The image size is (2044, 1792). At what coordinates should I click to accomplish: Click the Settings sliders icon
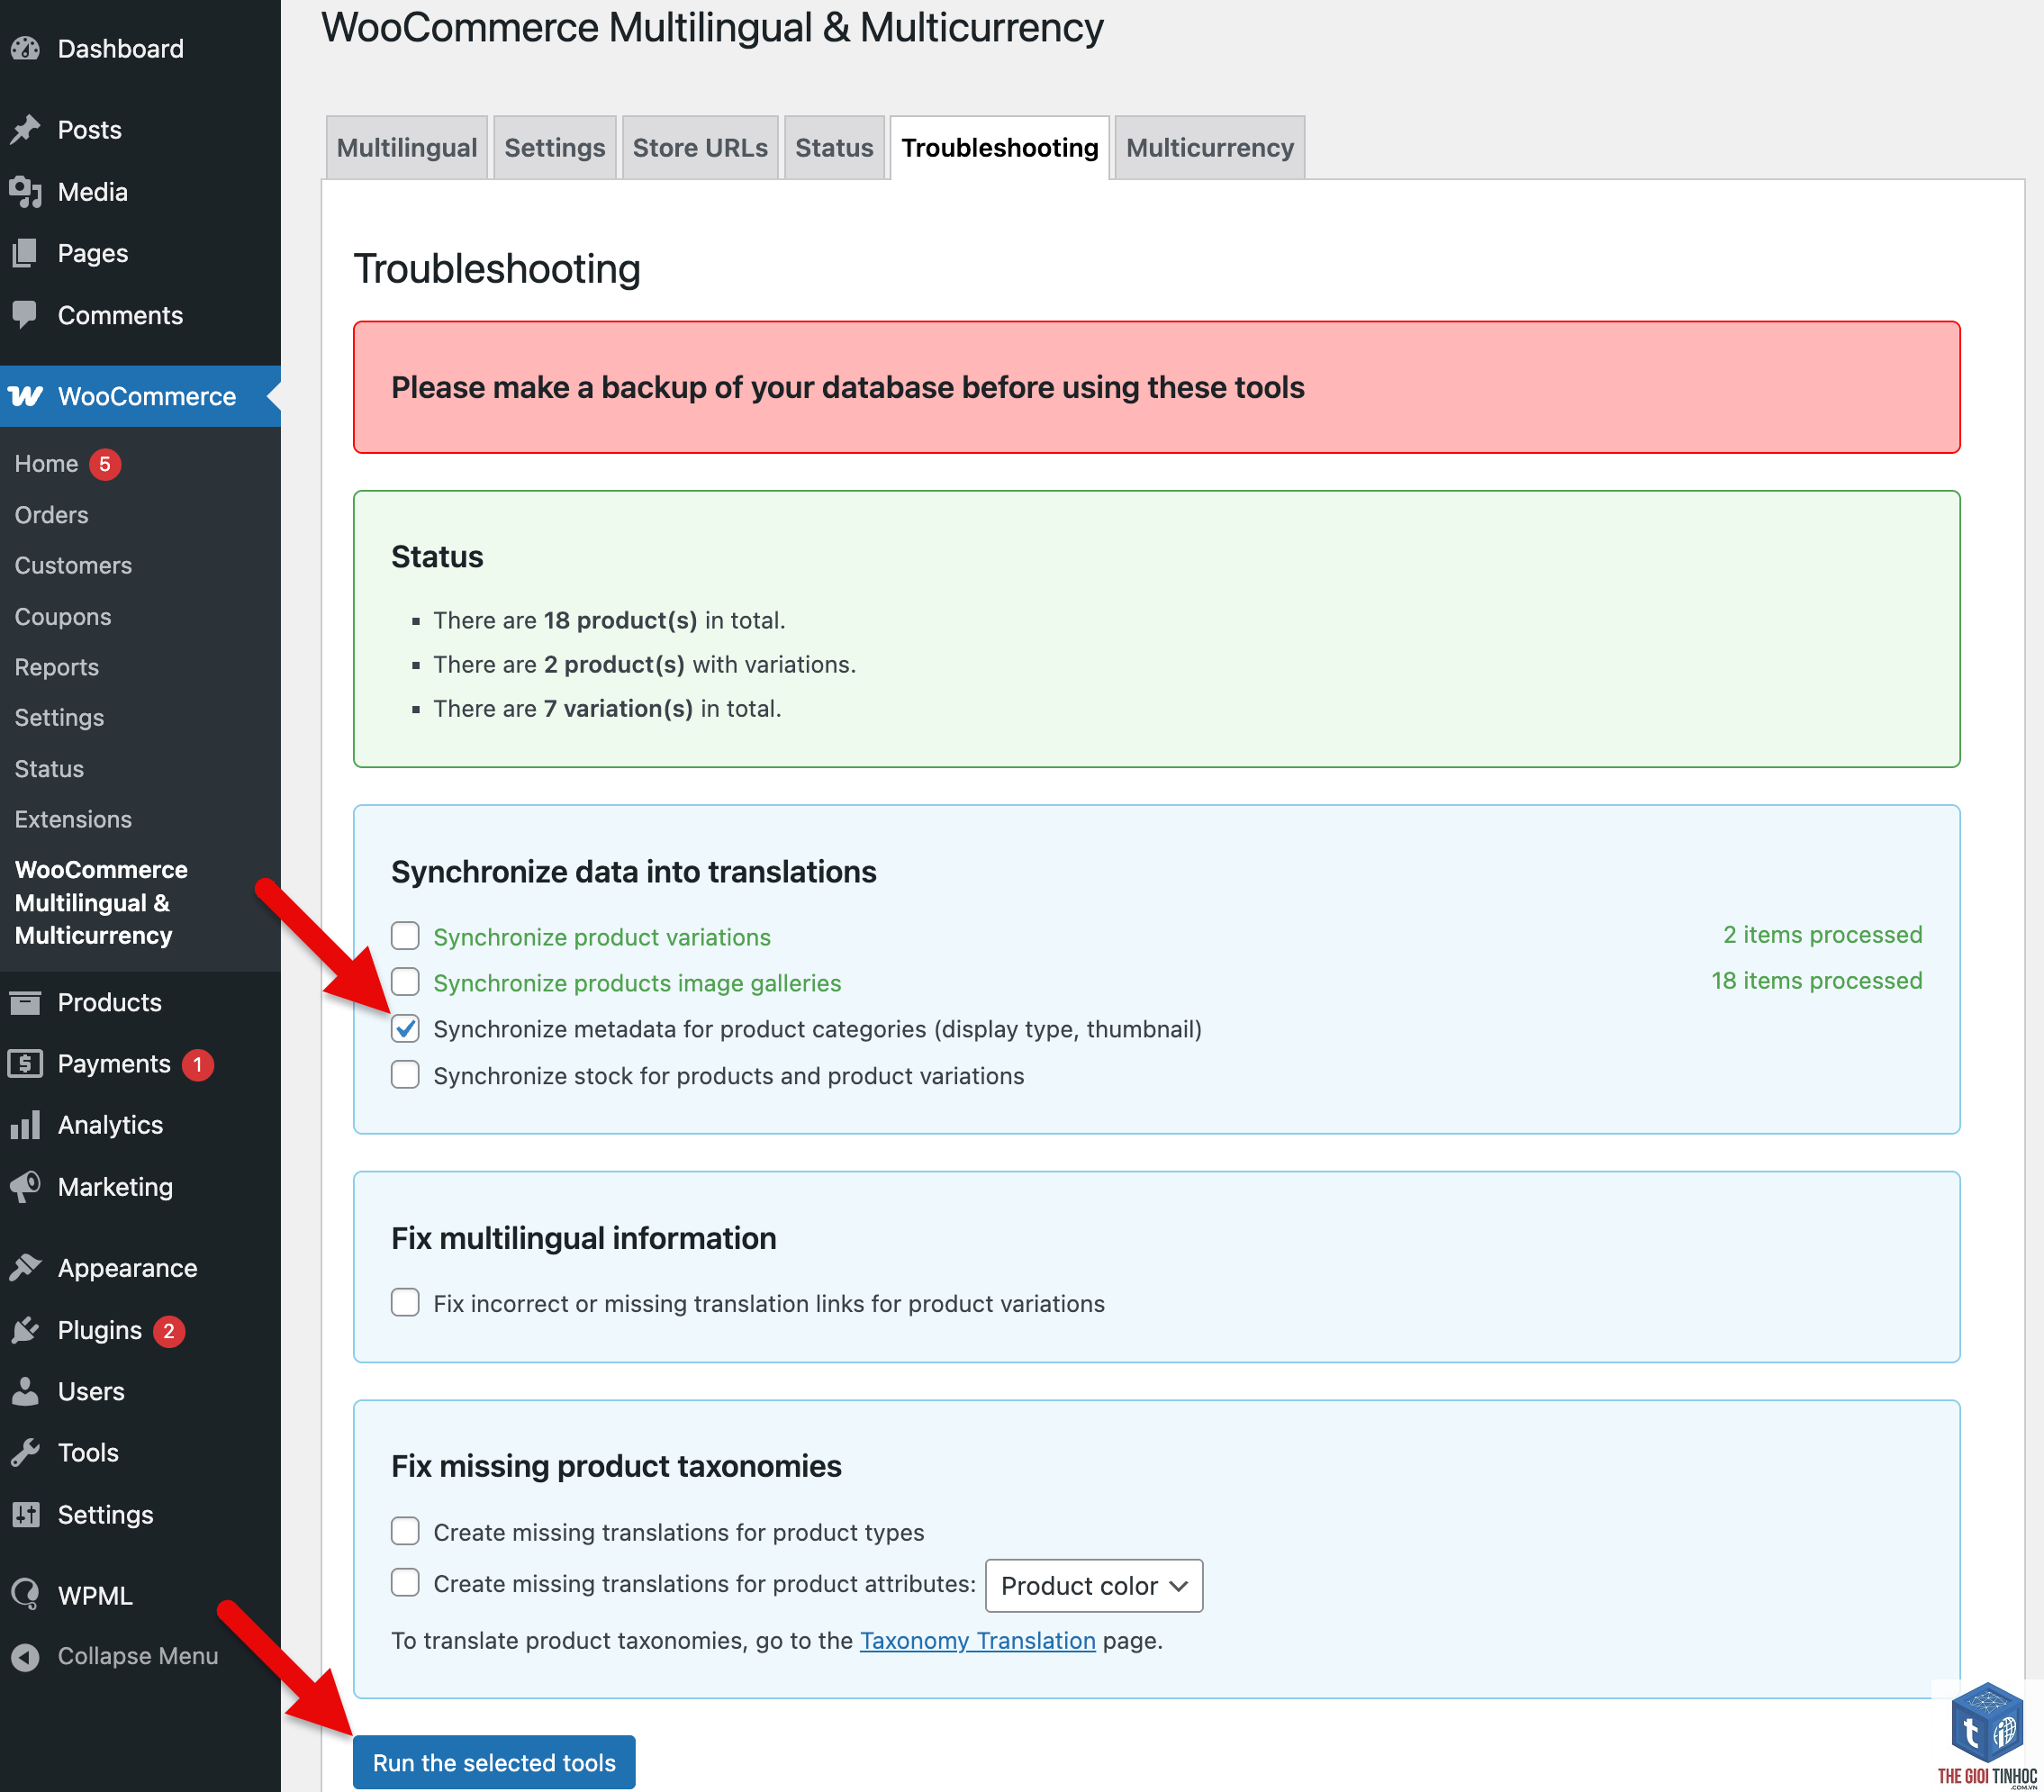coord(26,1514)
